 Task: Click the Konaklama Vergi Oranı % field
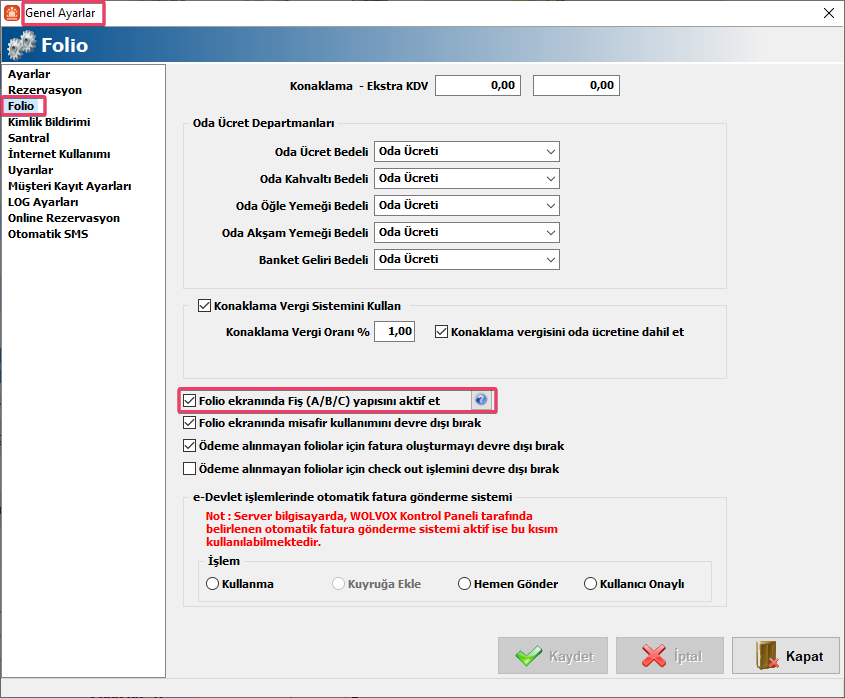tap(394, 332)
